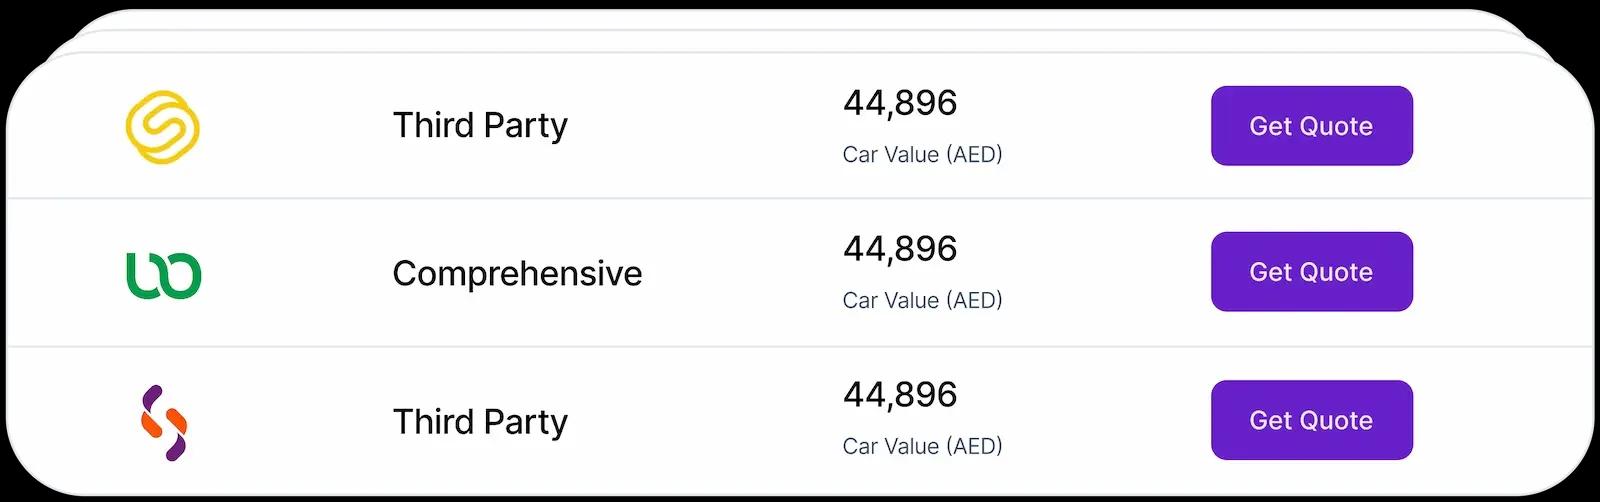1600x502 pixels.
Task: Click Car Value (AED) caption in Comprehensive row
Action: [922, 301]
